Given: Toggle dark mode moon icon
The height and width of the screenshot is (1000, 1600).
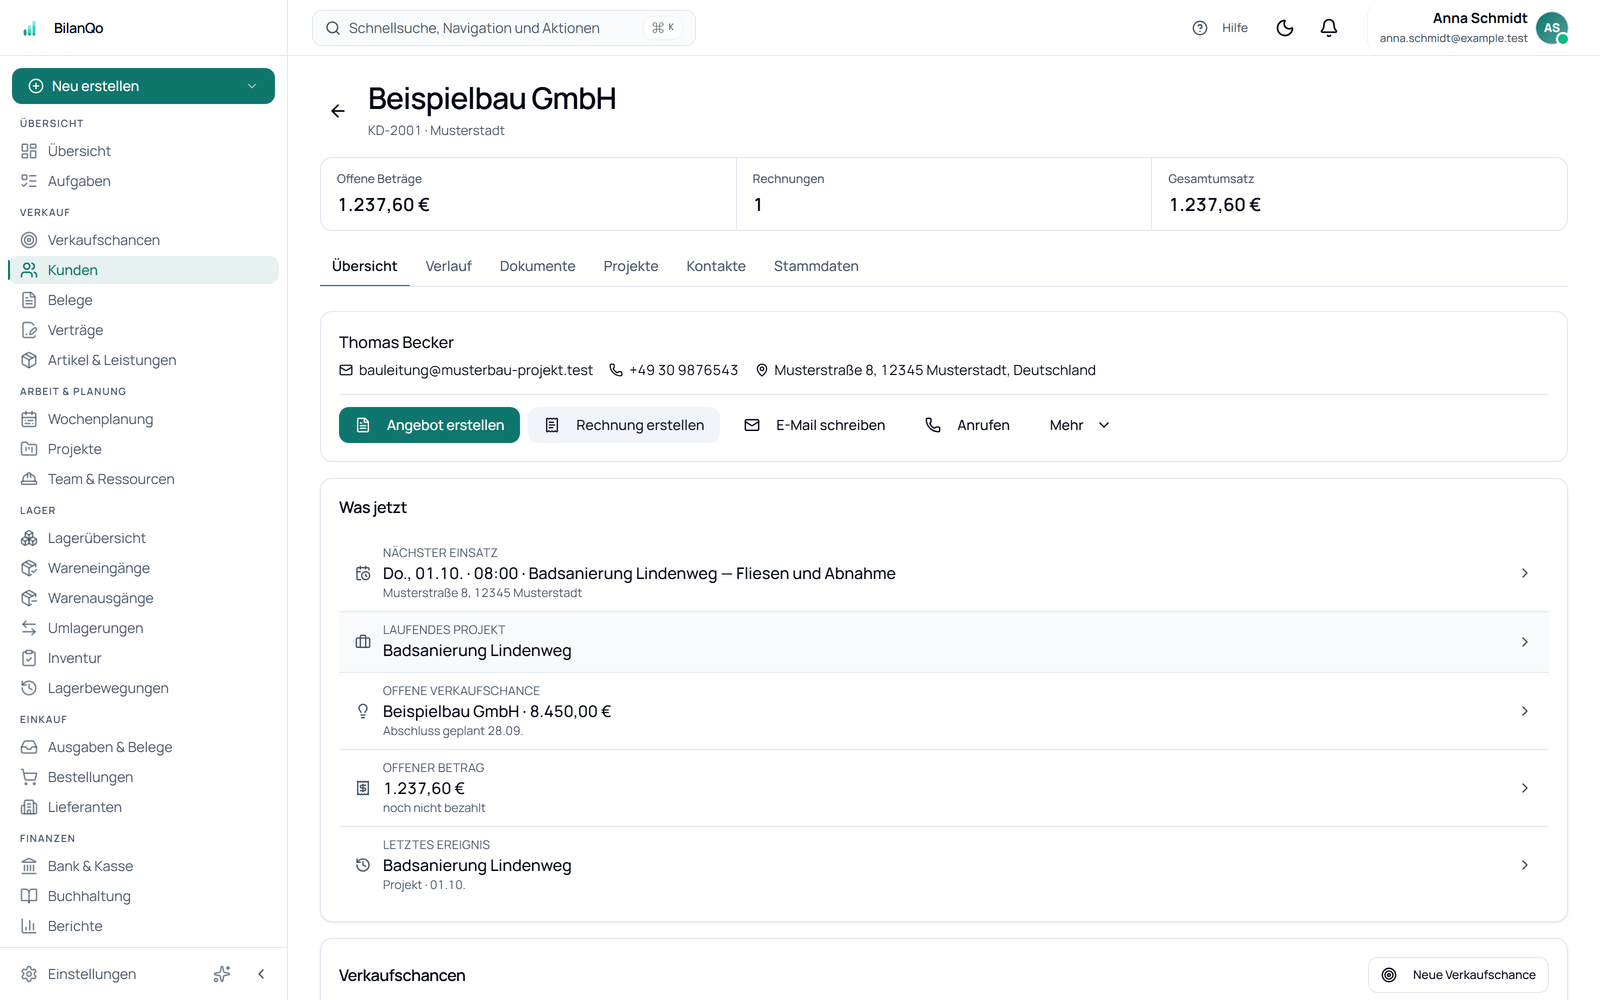Looking at the screenshot, I should (1285, 28).
